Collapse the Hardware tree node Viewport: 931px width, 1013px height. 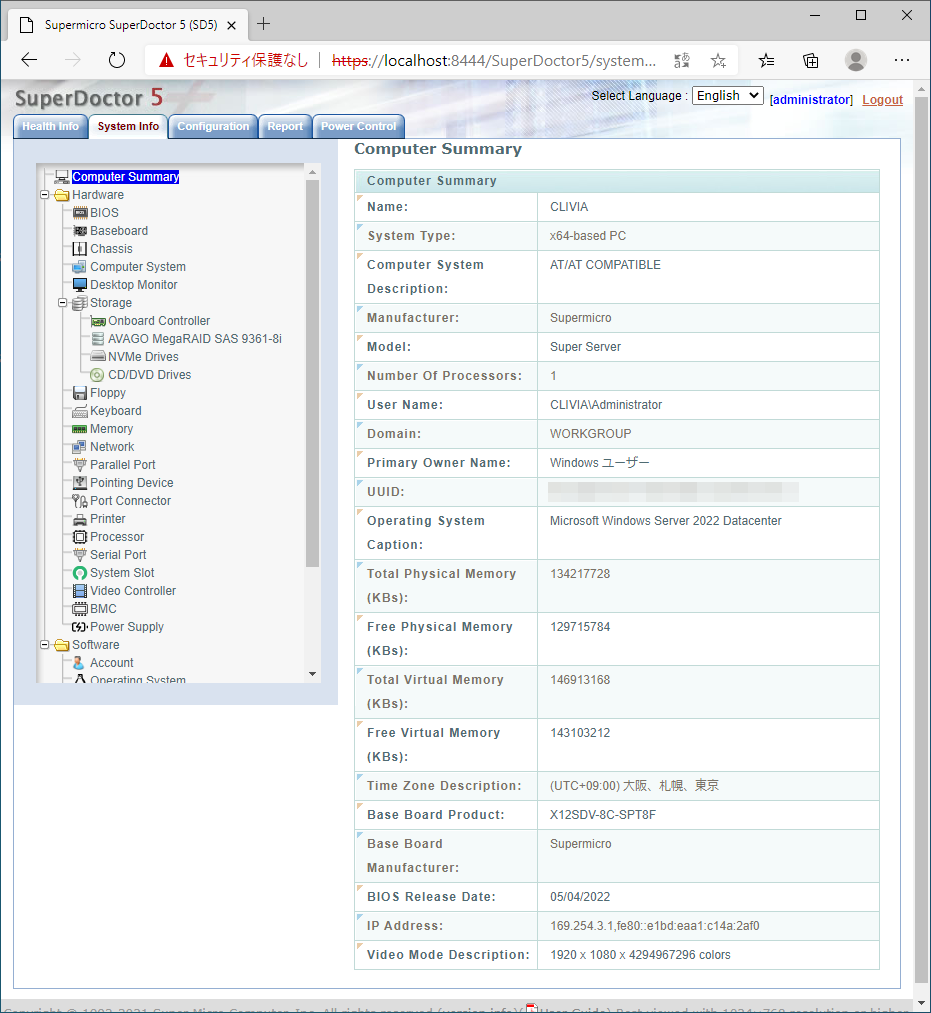click(x=45, y=194)
